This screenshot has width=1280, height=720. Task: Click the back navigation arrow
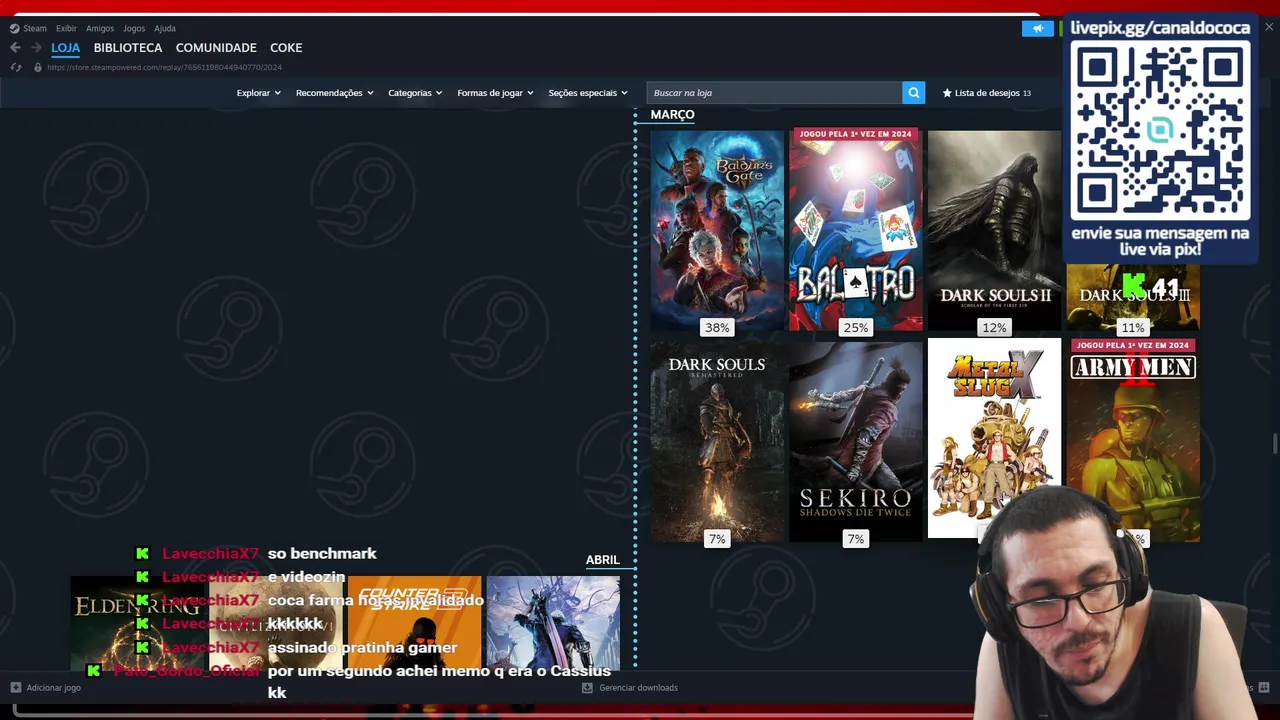click(x=15, y=48)
